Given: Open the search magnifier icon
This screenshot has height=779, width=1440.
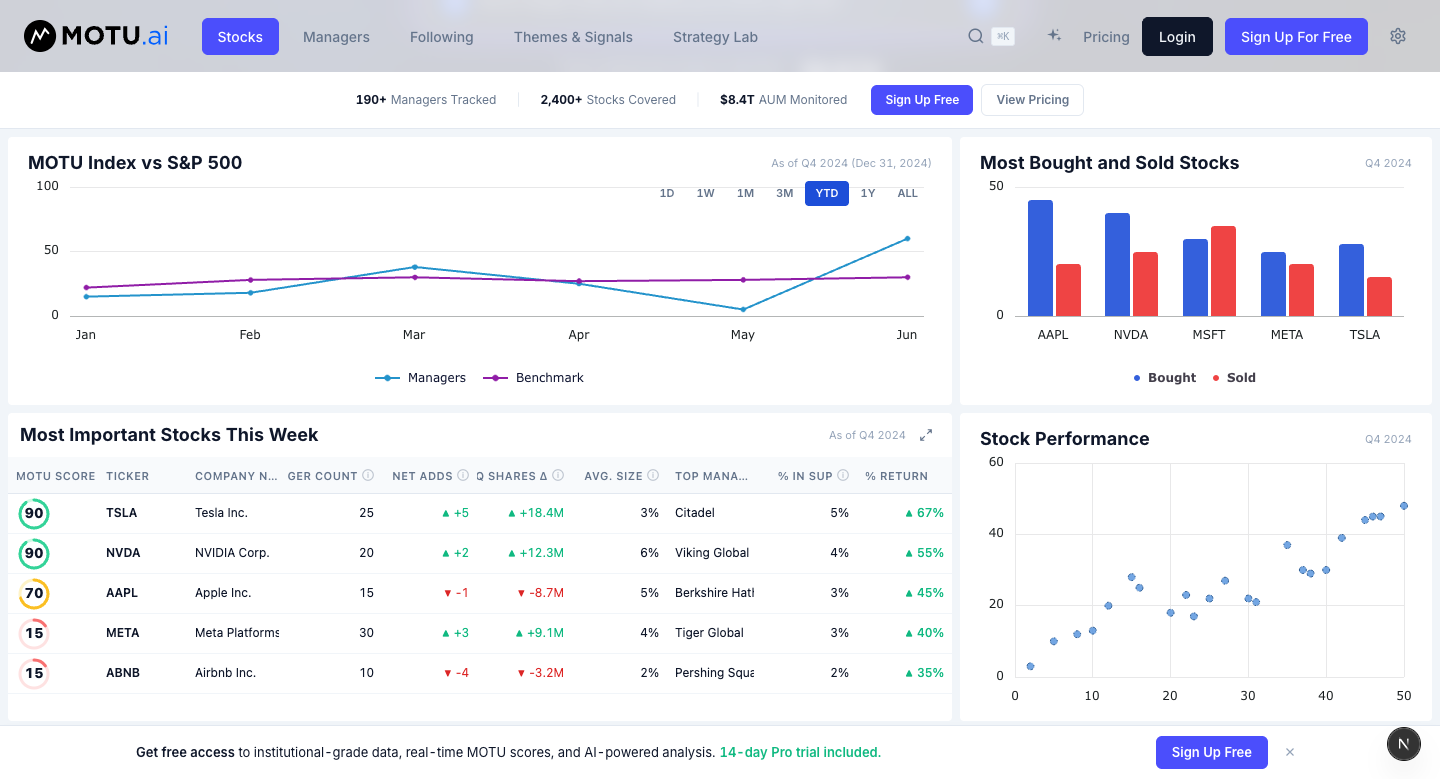Looking at the screenshot, I should (976, 36).
